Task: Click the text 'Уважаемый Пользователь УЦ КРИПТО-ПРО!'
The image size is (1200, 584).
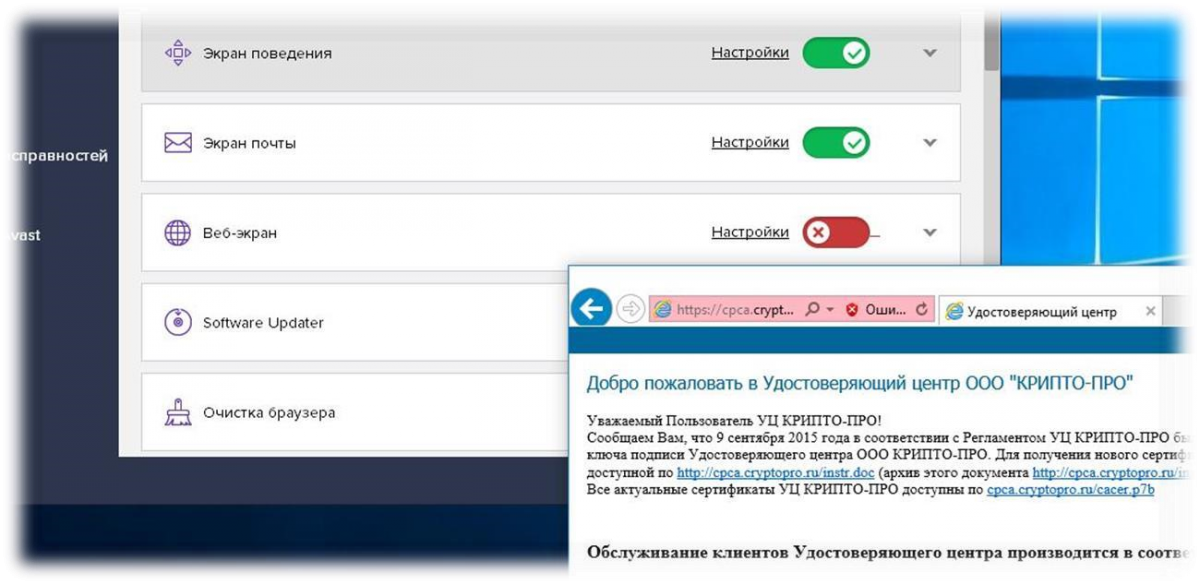Action: pyautogui.click(x=734, y=421)
